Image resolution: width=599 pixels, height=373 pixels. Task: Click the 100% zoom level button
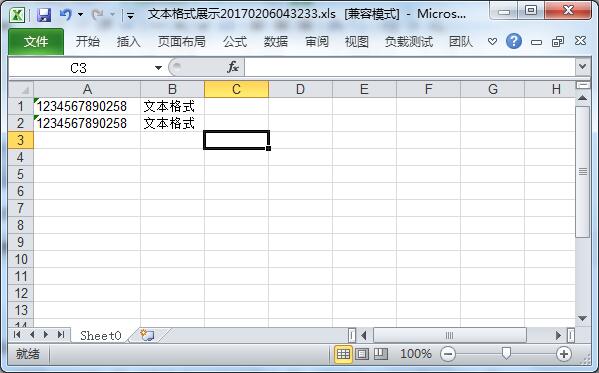click(416, 354)
